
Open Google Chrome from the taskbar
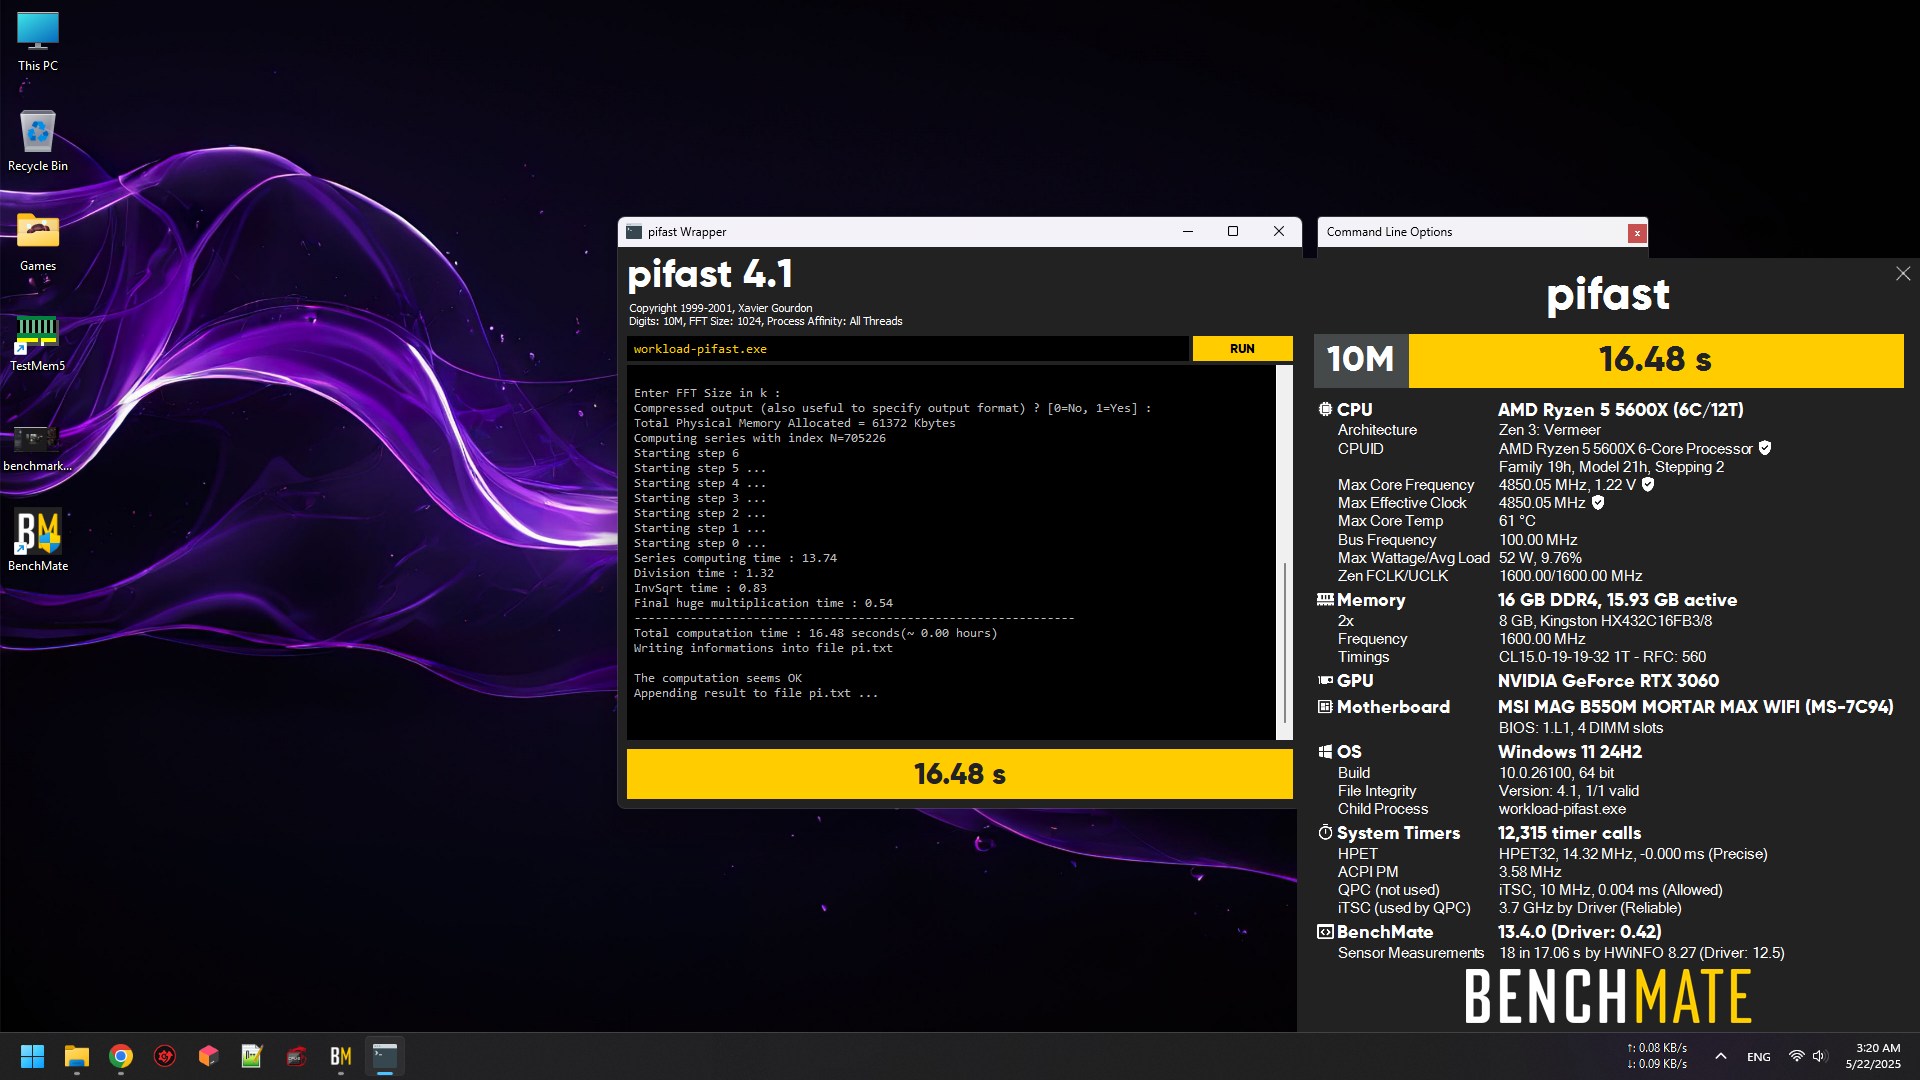point(121,1056)
